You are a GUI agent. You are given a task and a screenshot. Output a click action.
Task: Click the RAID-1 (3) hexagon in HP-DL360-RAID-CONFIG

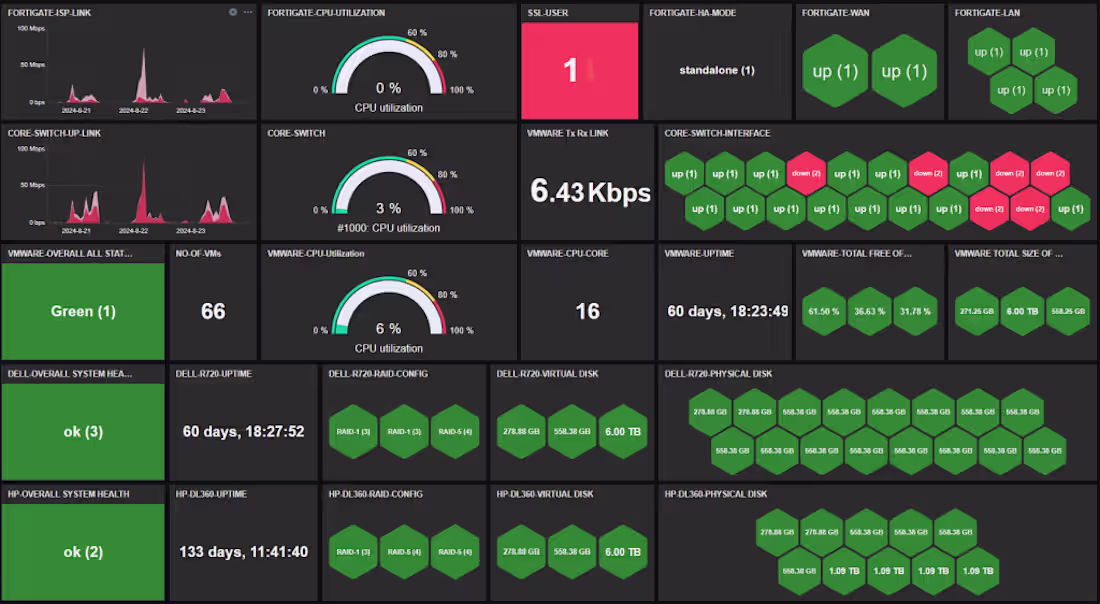353,552
